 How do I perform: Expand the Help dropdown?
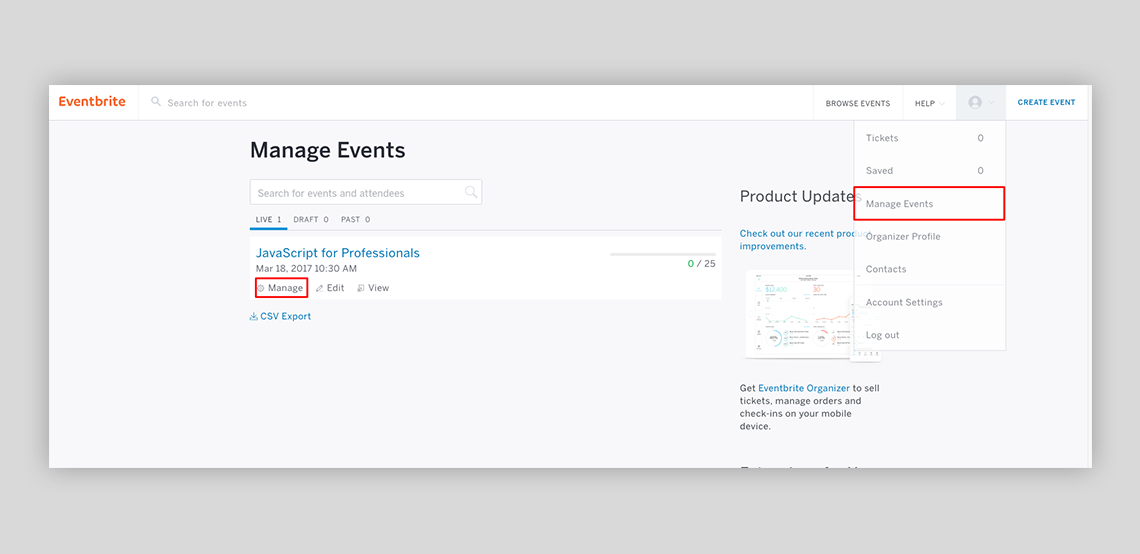click(929, 103)
